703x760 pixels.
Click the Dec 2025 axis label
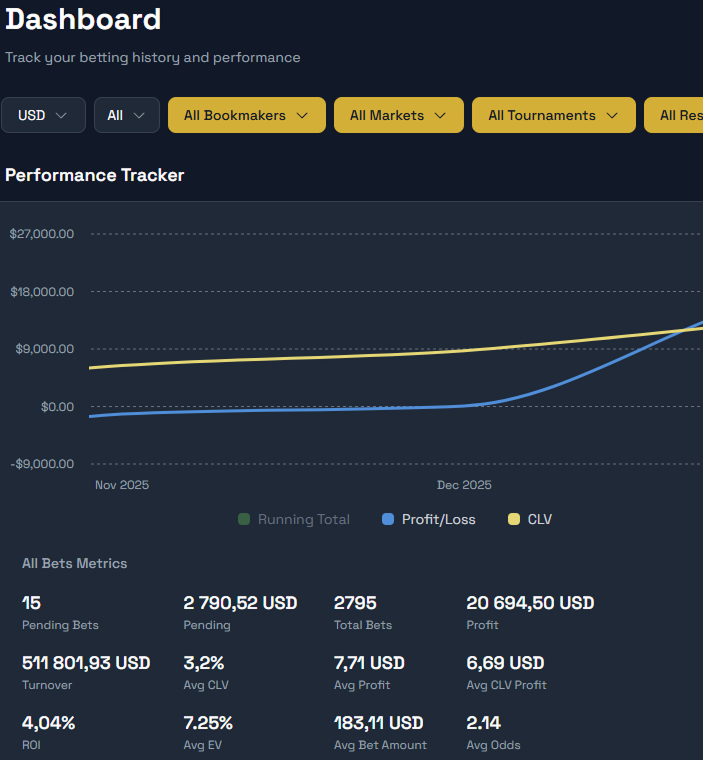click(464, 485)
